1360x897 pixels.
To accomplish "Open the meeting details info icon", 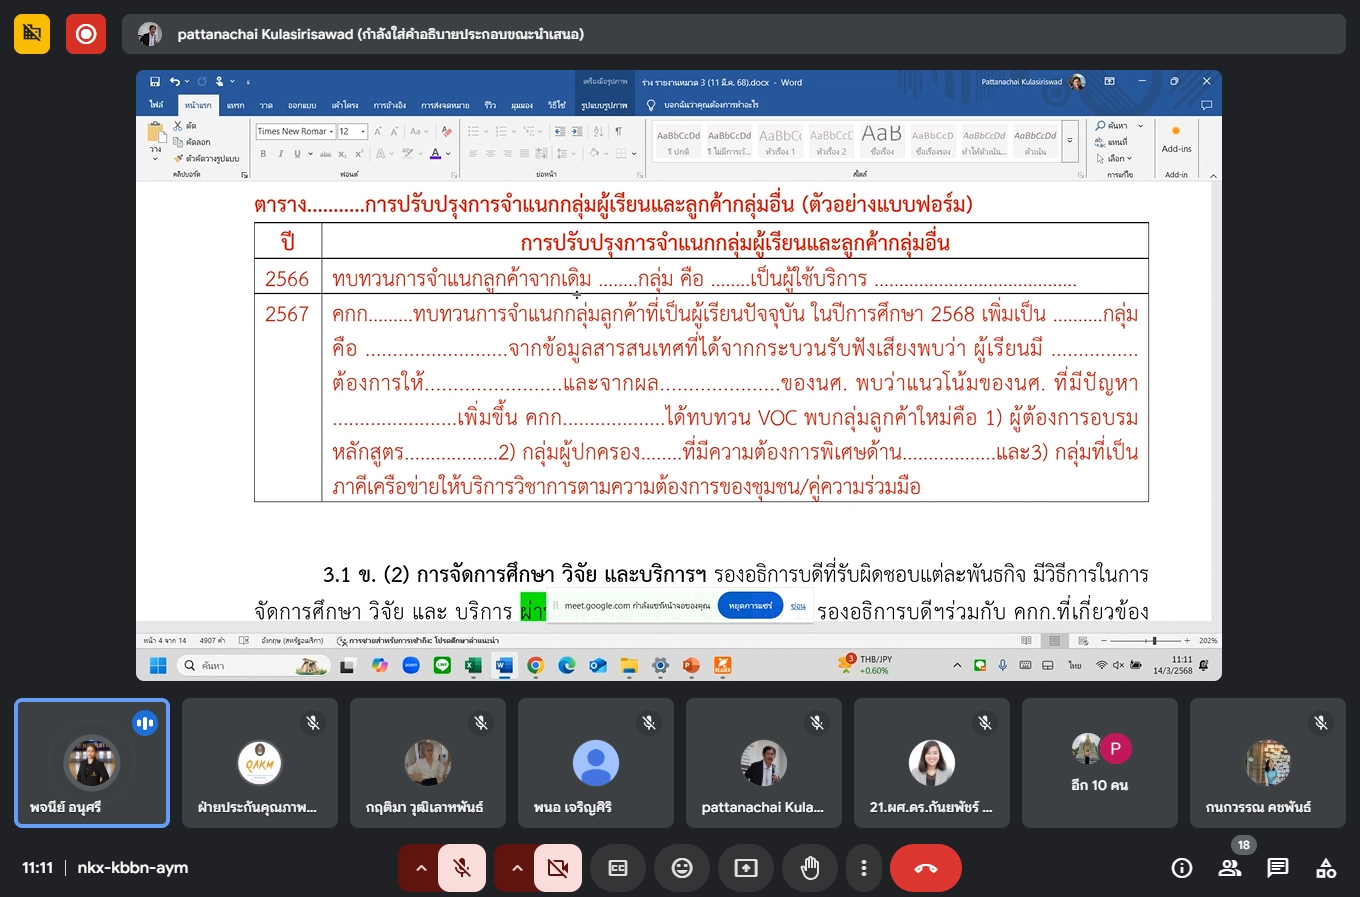I will pyautogui.click(x=1182, y=868).
